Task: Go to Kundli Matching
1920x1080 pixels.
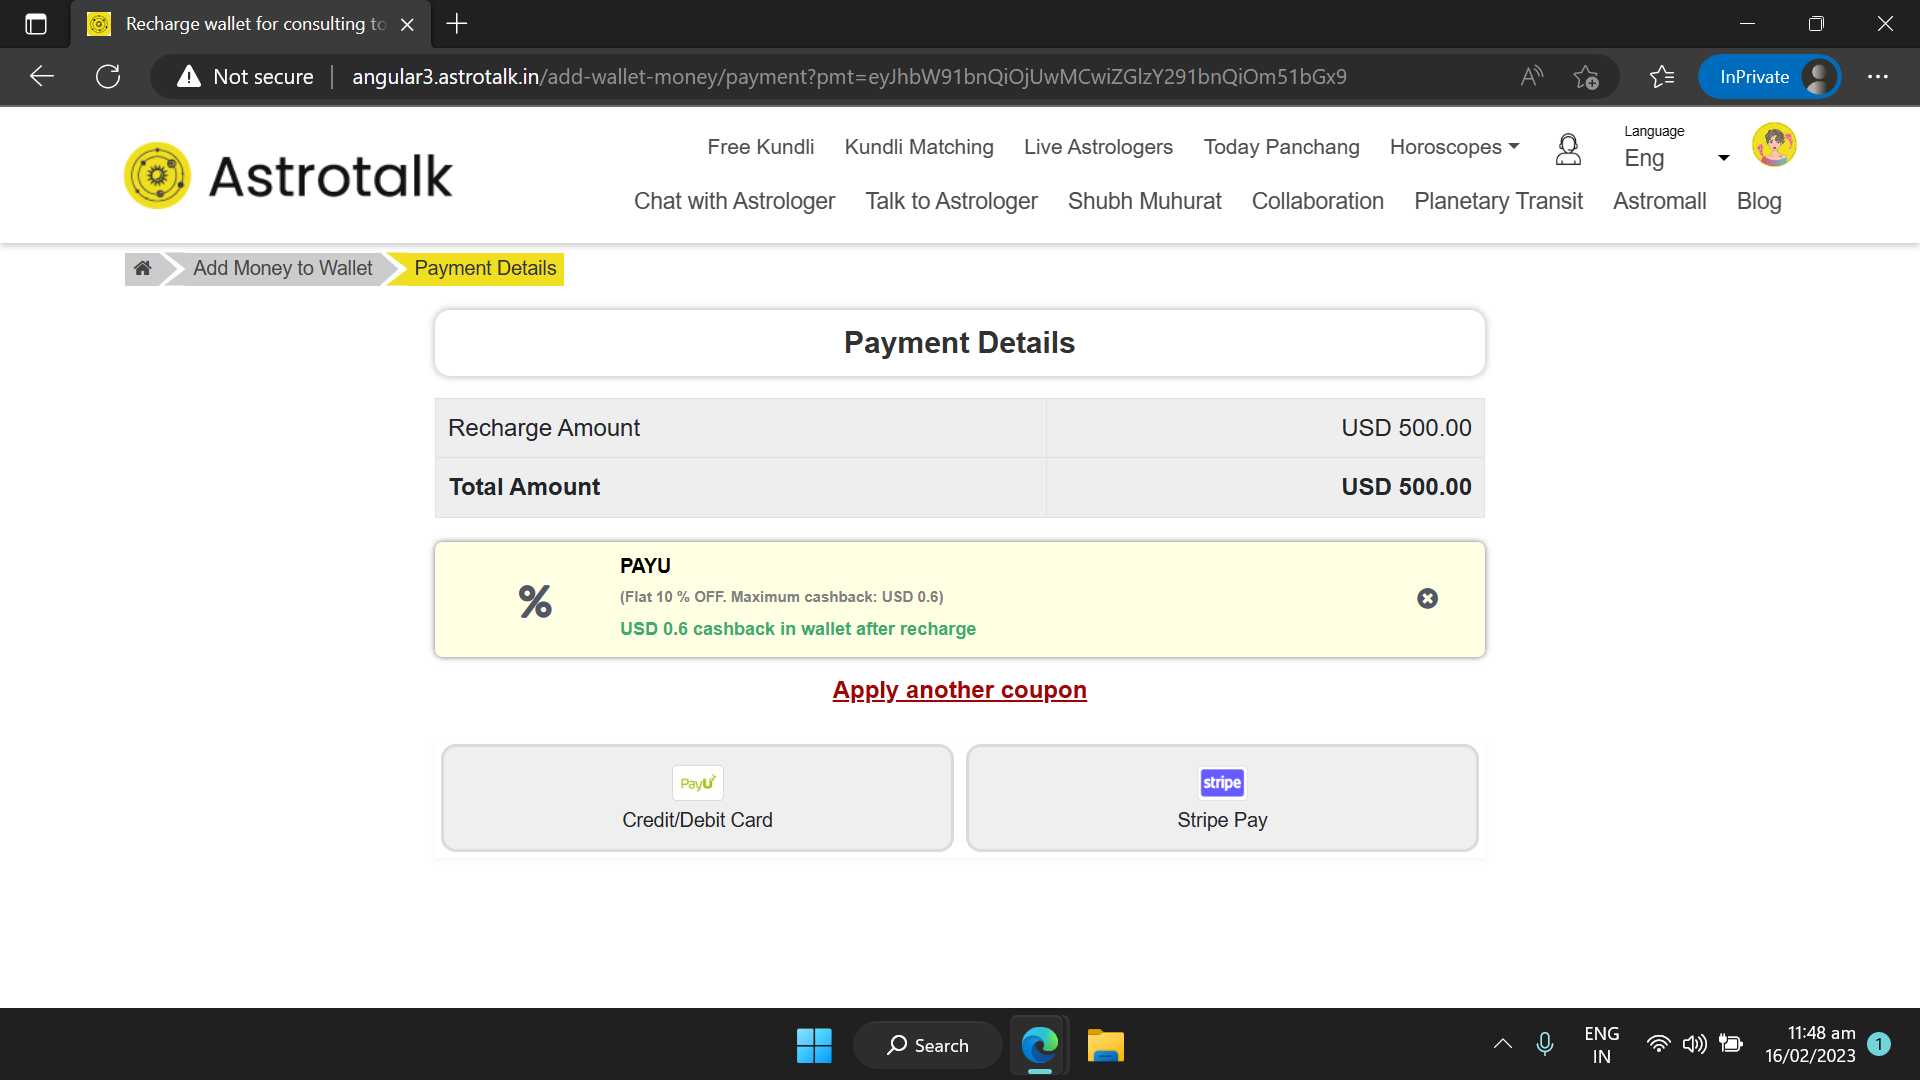Action: [919, 147]
